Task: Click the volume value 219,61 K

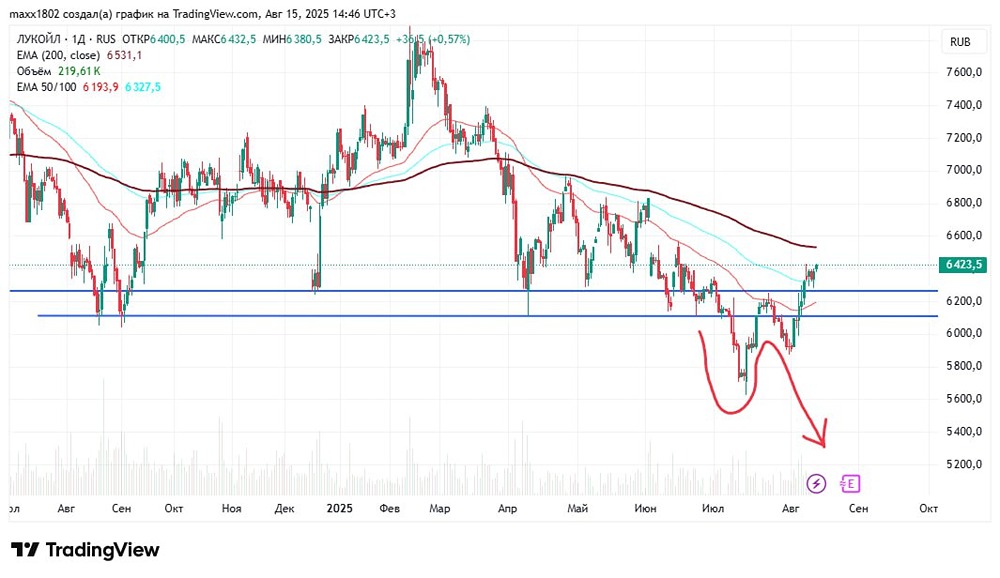Action: tap(79, 71)
